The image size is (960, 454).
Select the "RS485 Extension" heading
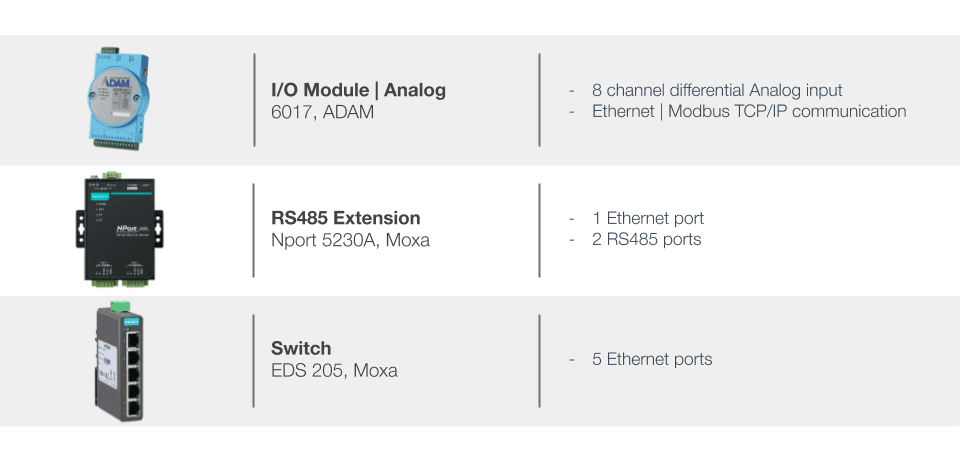pos(345,218)
